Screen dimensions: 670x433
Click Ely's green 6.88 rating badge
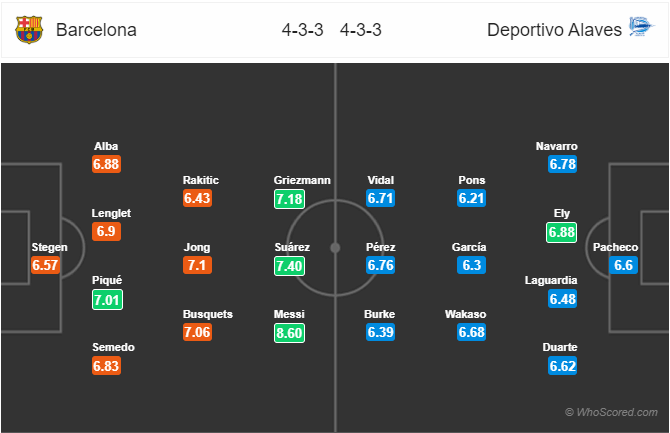coord(561,233)
